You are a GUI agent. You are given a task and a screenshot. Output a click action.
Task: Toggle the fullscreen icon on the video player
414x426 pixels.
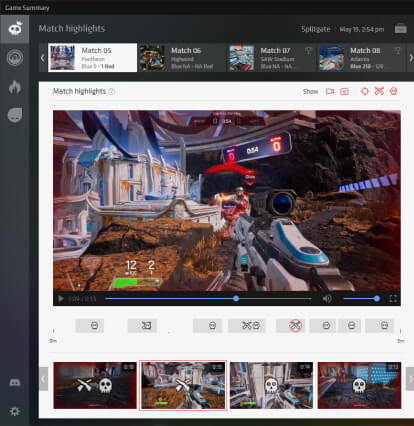[x=393, y=298]
